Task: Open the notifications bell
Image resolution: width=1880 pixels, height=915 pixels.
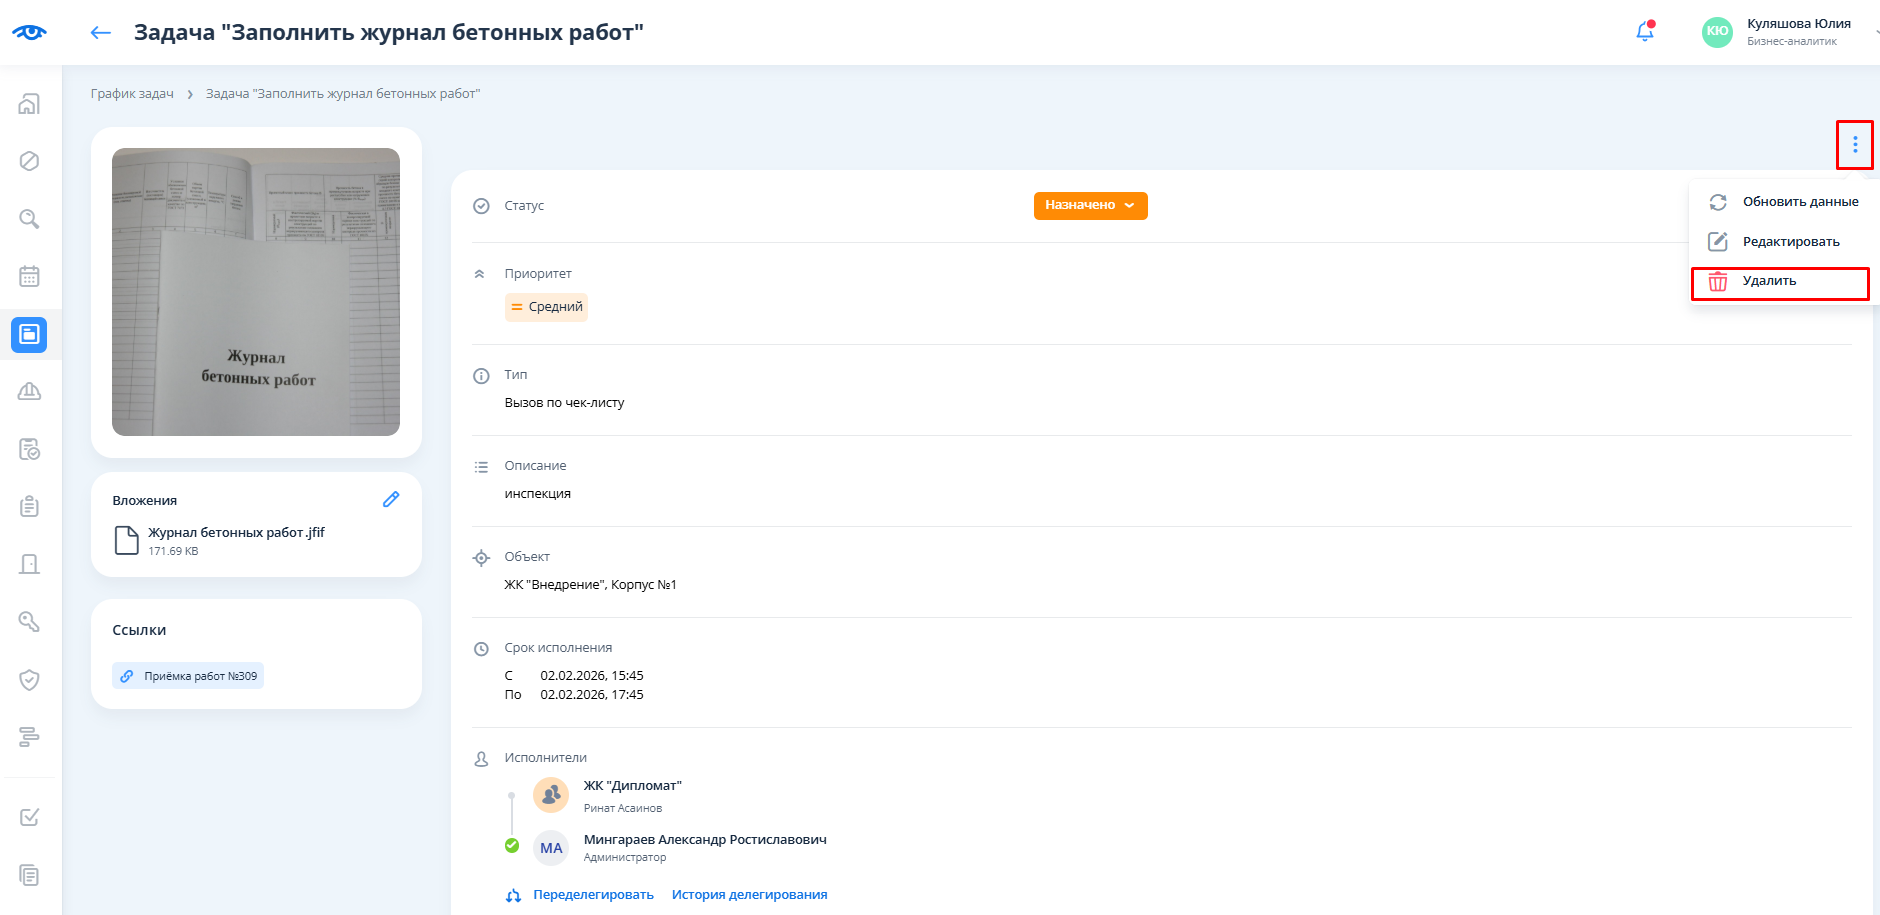Action: click(1644, 32)
